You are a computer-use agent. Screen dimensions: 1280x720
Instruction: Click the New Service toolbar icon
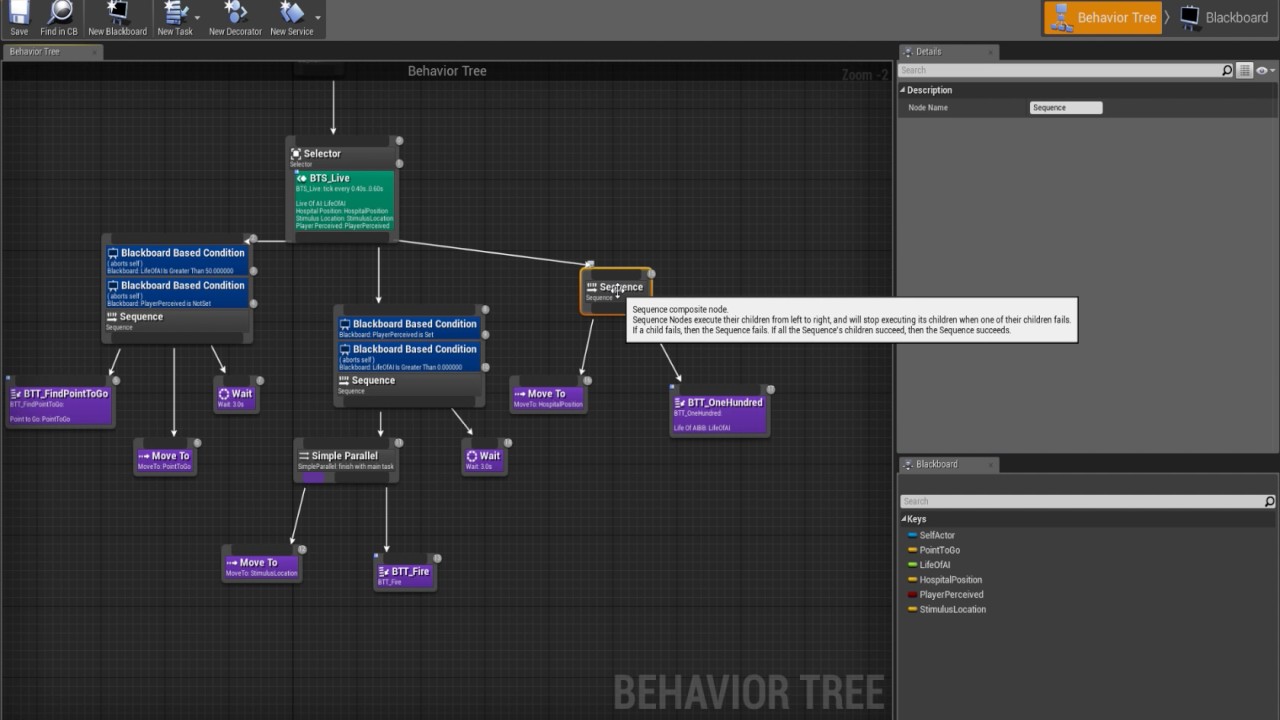pos(292,19)
